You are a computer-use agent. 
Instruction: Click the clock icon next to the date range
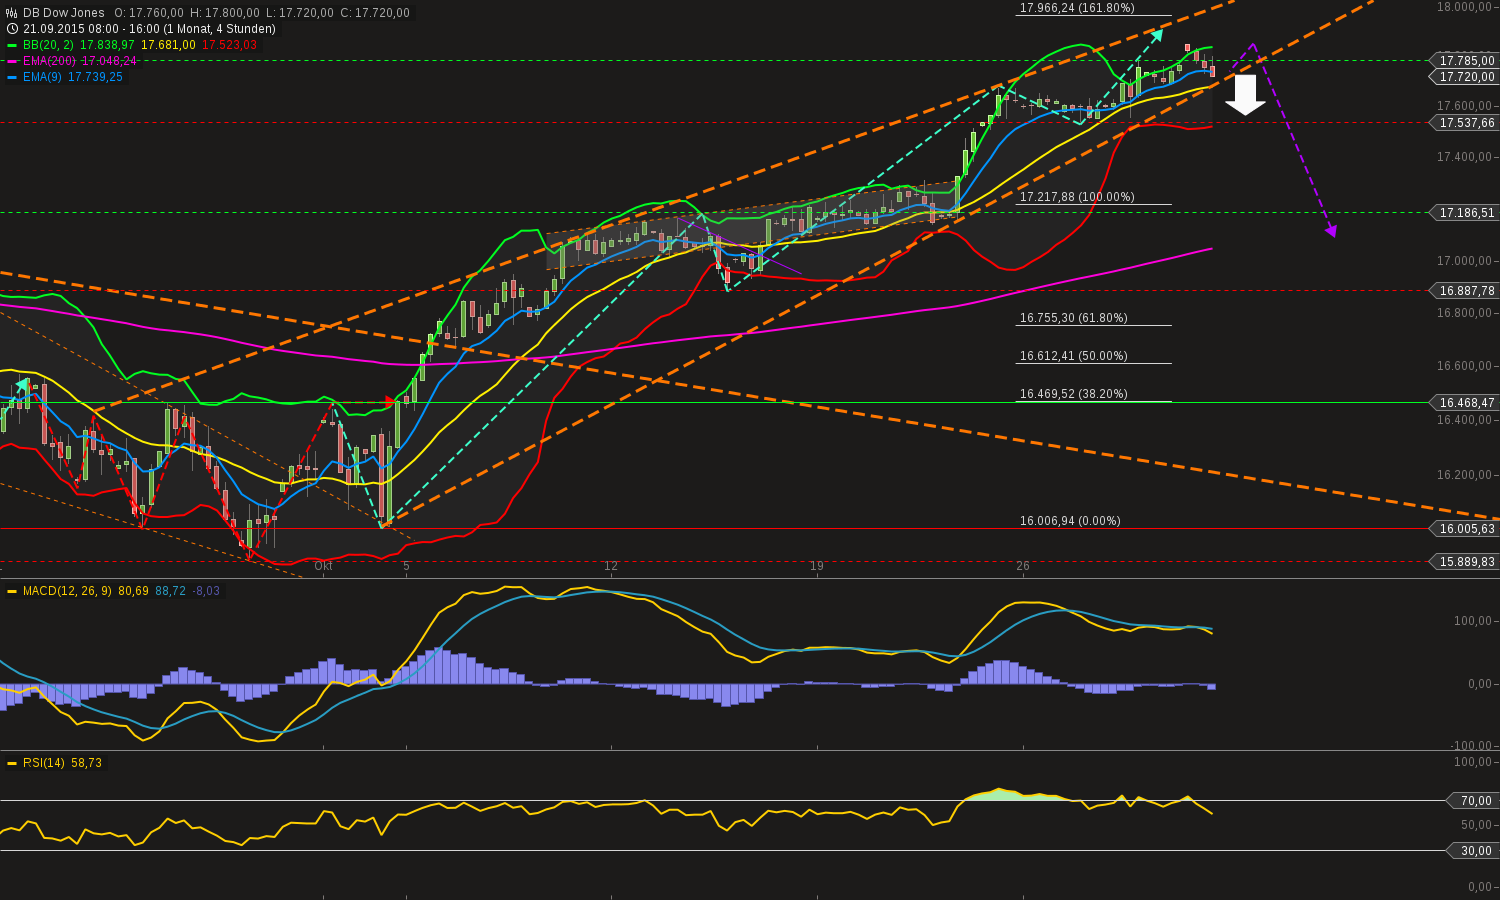[12, 29]
